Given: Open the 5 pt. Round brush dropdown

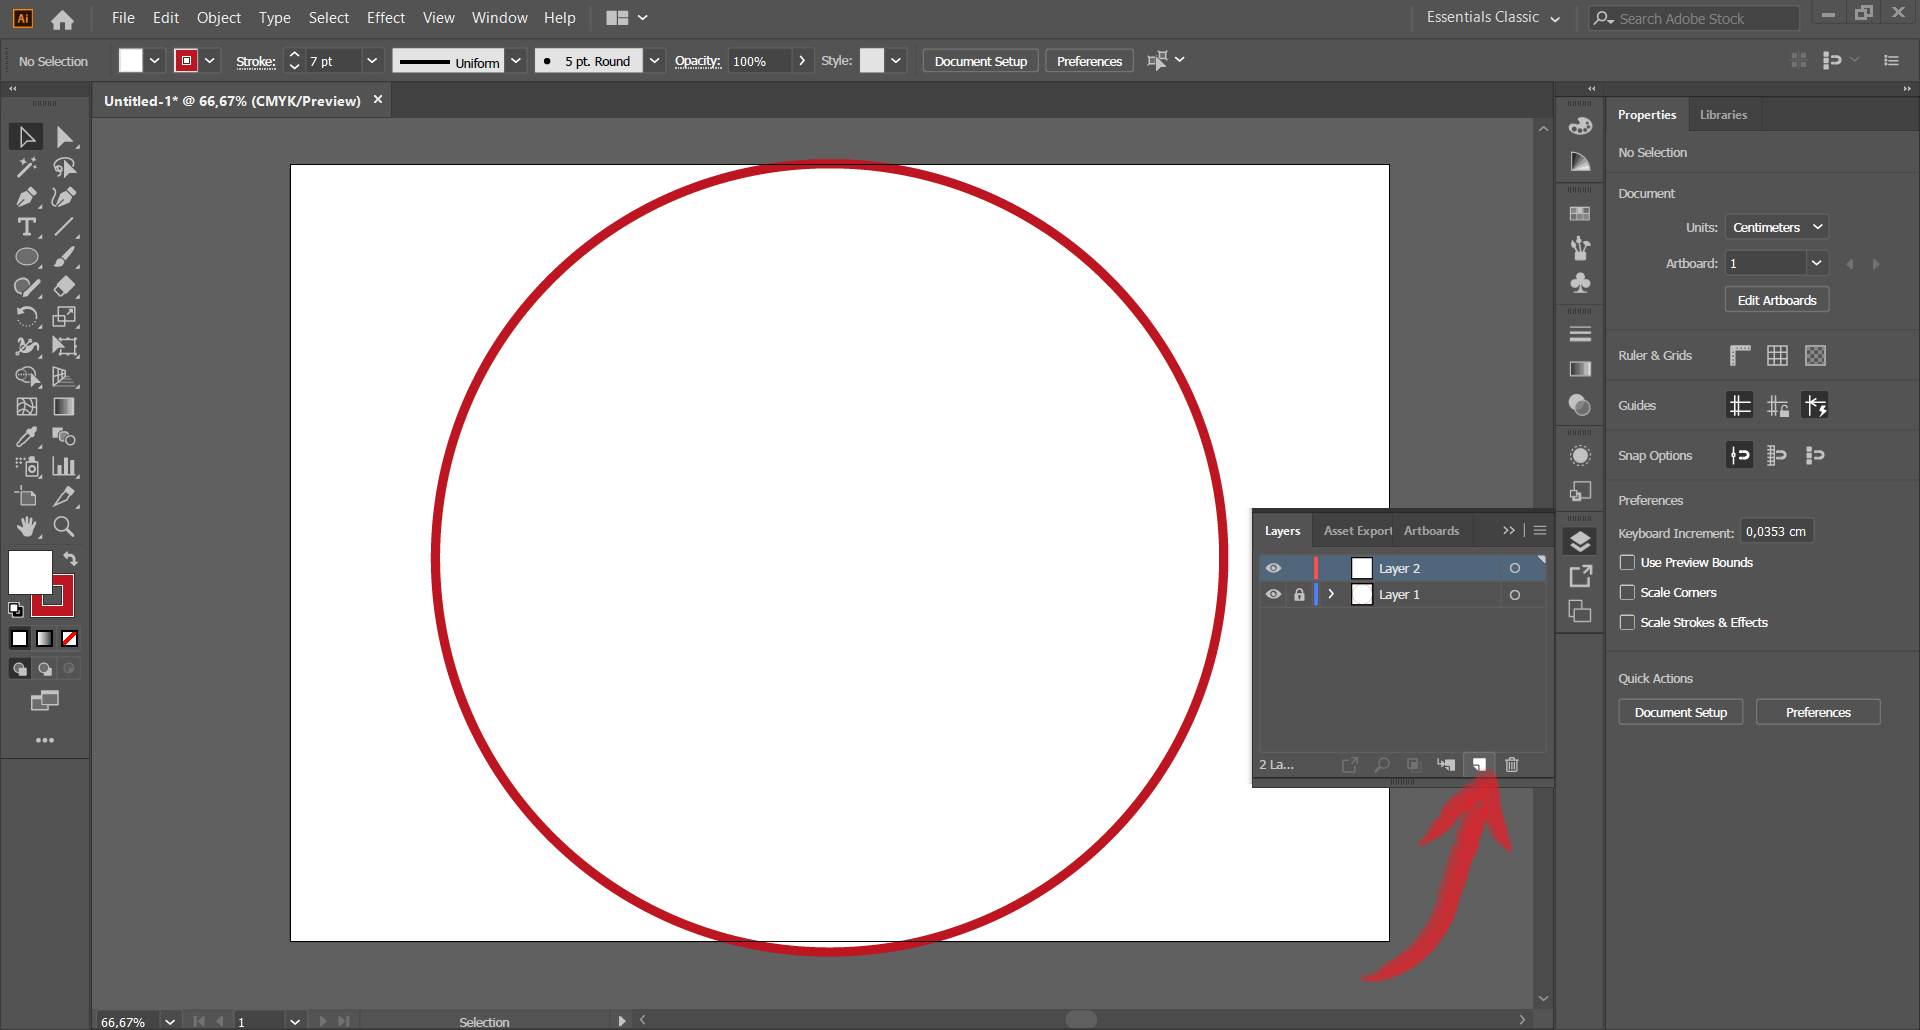Looking at the screenshot, I should (654, 61).
